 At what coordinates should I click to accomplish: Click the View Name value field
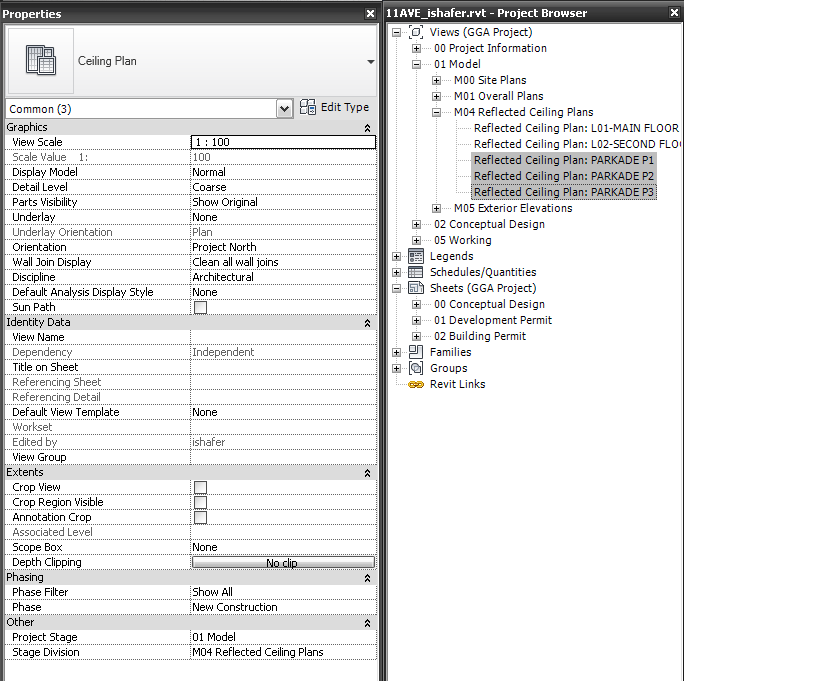pyautogui.click(x=283, y=337)
